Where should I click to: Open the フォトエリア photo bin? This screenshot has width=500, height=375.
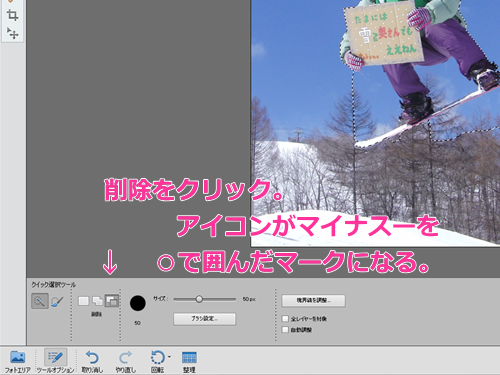pyautogui.click(x=17, y=361)
